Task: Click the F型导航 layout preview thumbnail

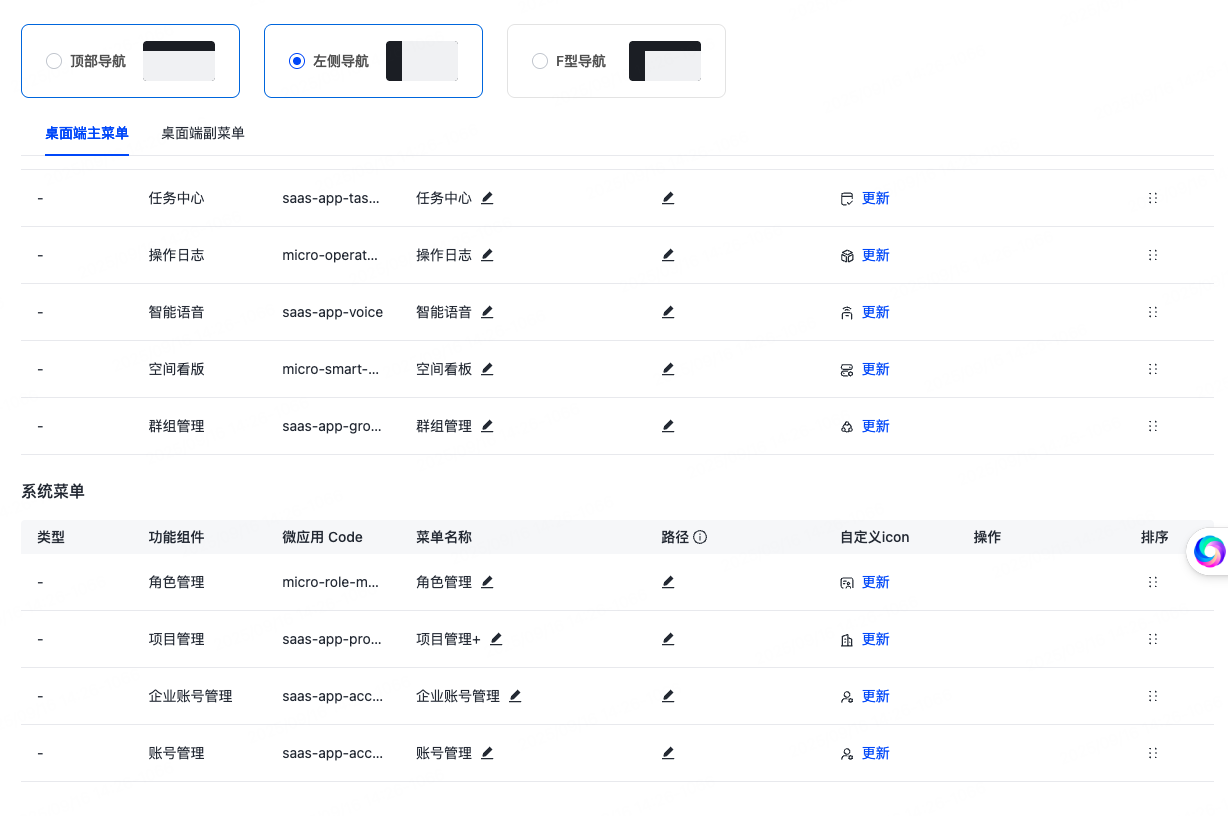Action: (x=664, y=61)
